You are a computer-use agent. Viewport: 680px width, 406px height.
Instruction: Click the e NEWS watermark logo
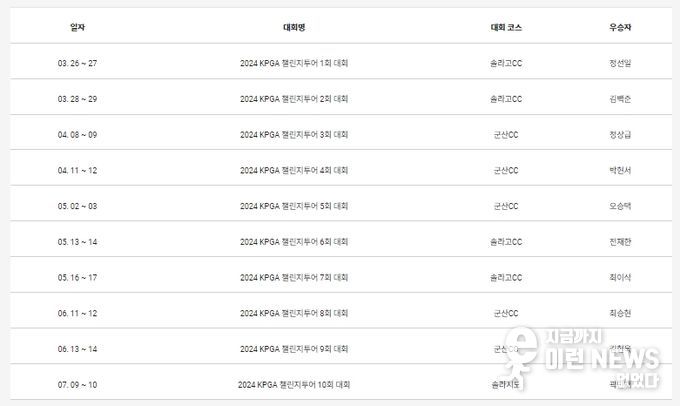click(581, 358)
